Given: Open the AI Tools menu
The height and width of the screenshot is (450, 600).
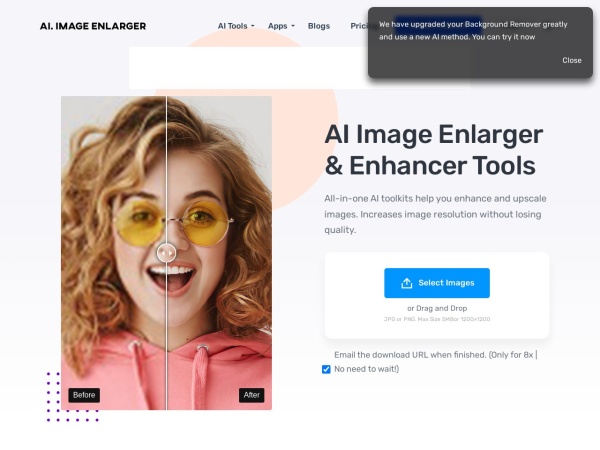Looking at the screenshot, I should 236,26.
